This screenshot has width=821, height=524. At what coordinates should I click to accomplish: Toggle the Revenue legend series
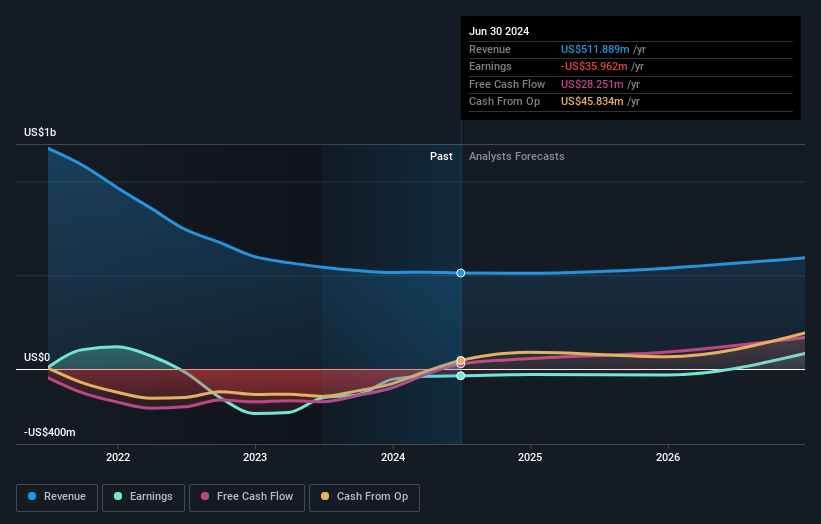pyautogui.click(x=57, y=497)
